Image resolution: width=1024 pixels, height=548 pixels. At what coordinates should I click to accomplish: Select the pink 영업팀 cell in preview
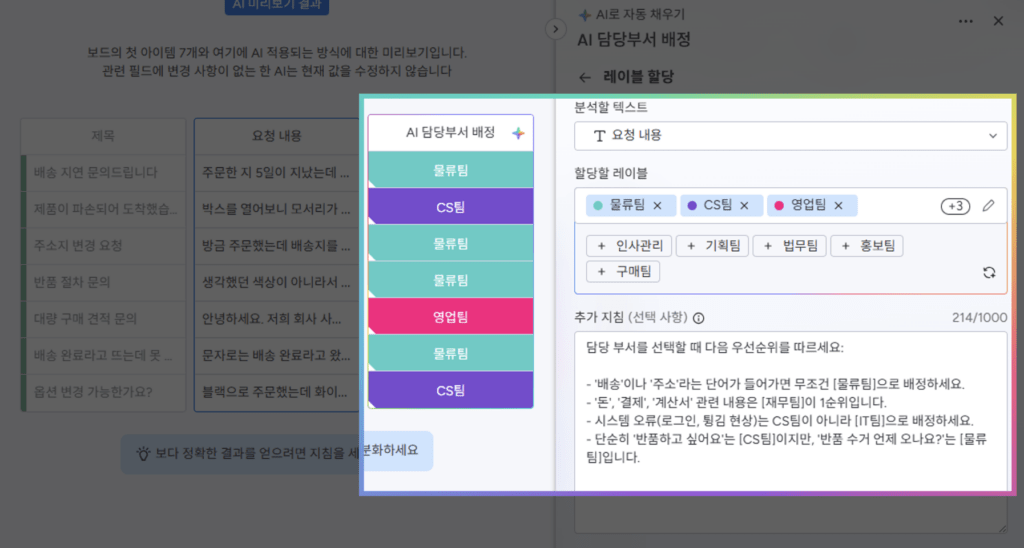pos(450,318)
